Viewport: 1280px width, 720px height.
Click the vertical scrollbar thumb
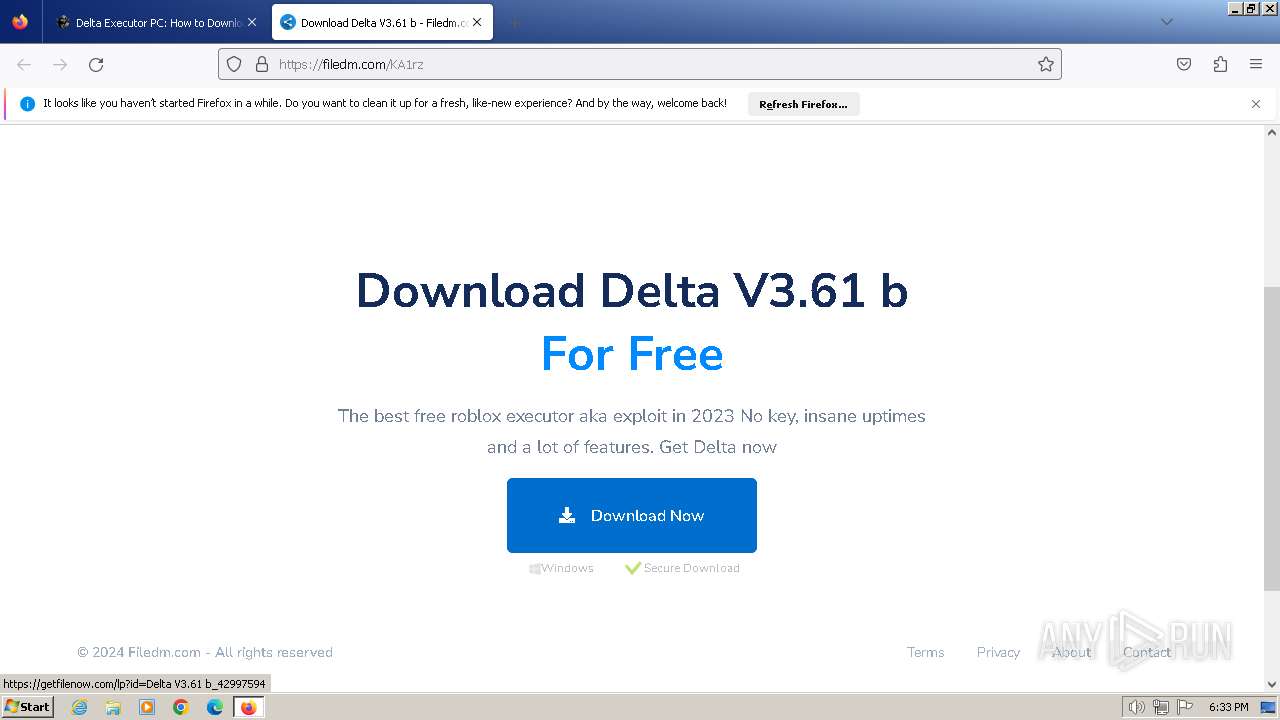pos(1272,440)
